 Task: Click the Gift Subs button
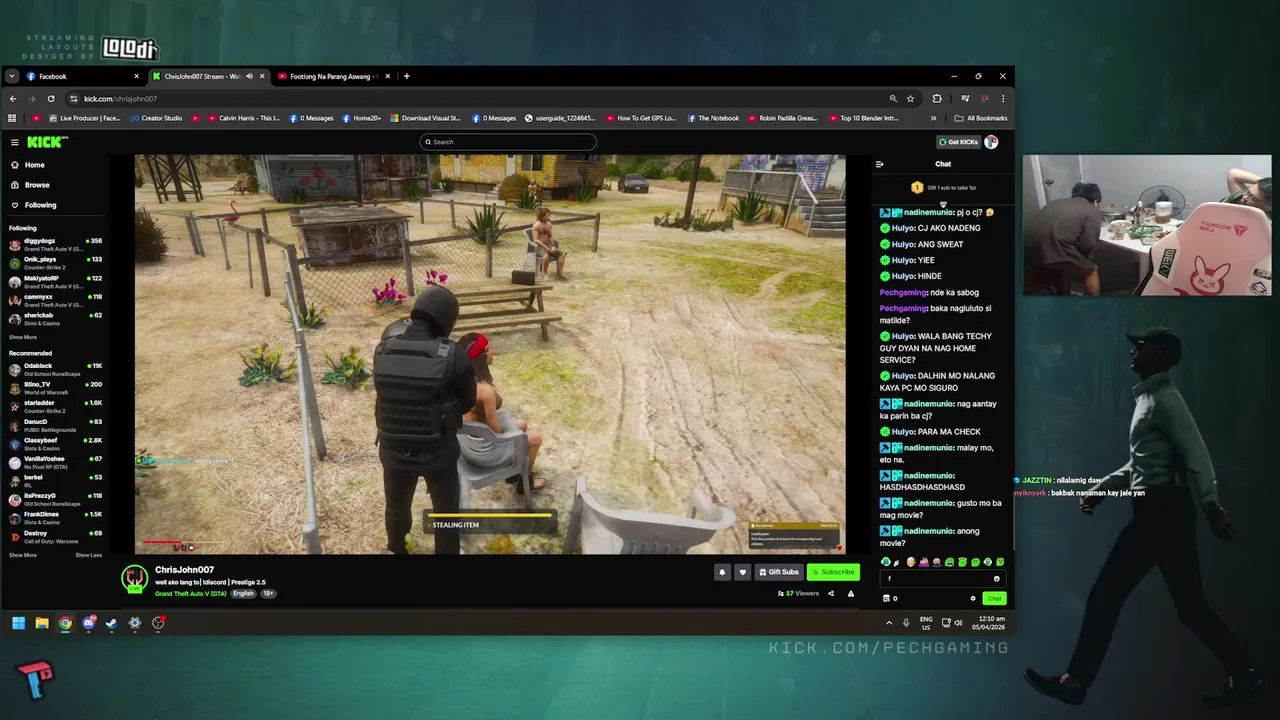779,572
